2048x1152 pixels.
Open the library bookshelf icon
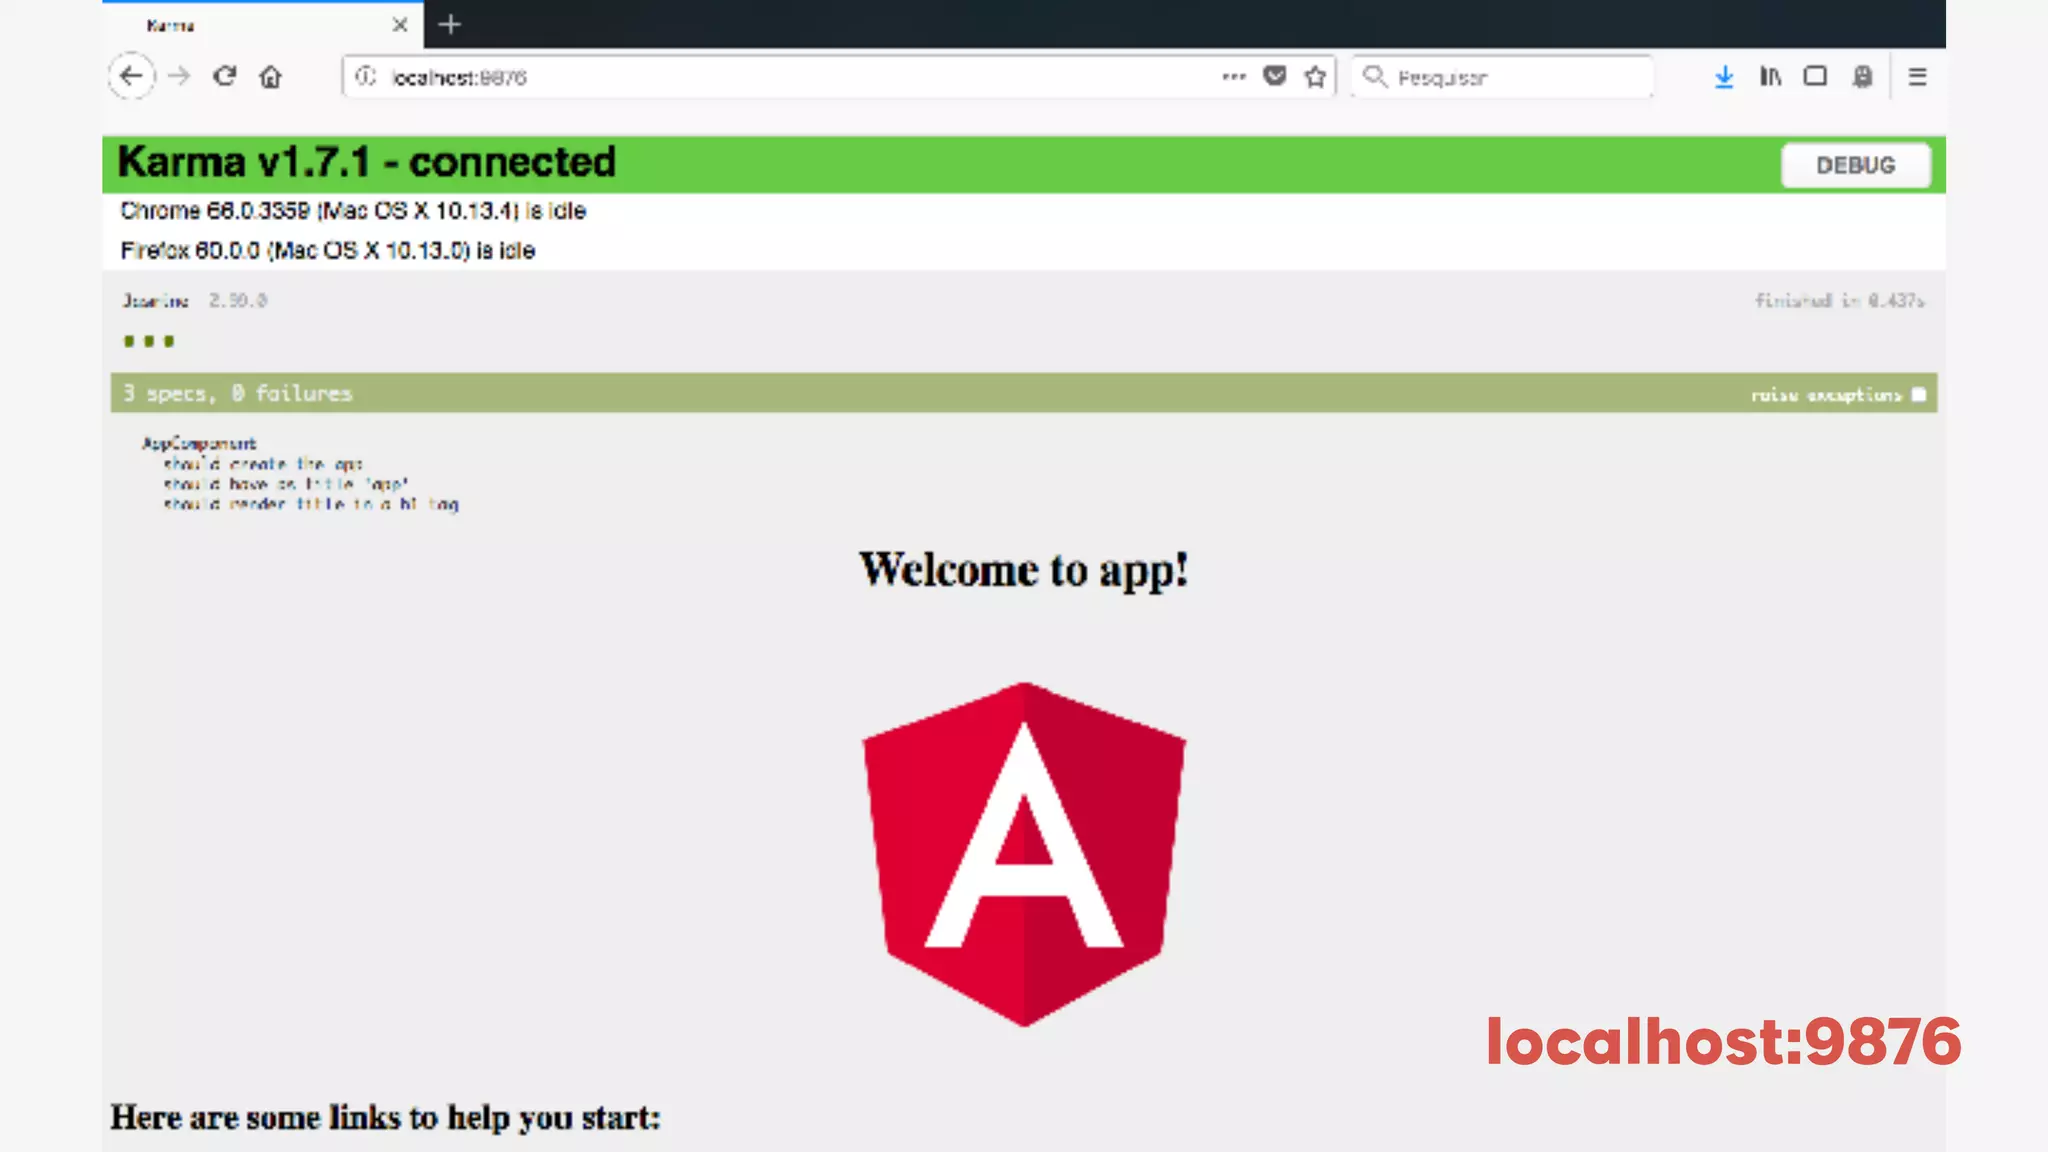tap(1770, 76)
